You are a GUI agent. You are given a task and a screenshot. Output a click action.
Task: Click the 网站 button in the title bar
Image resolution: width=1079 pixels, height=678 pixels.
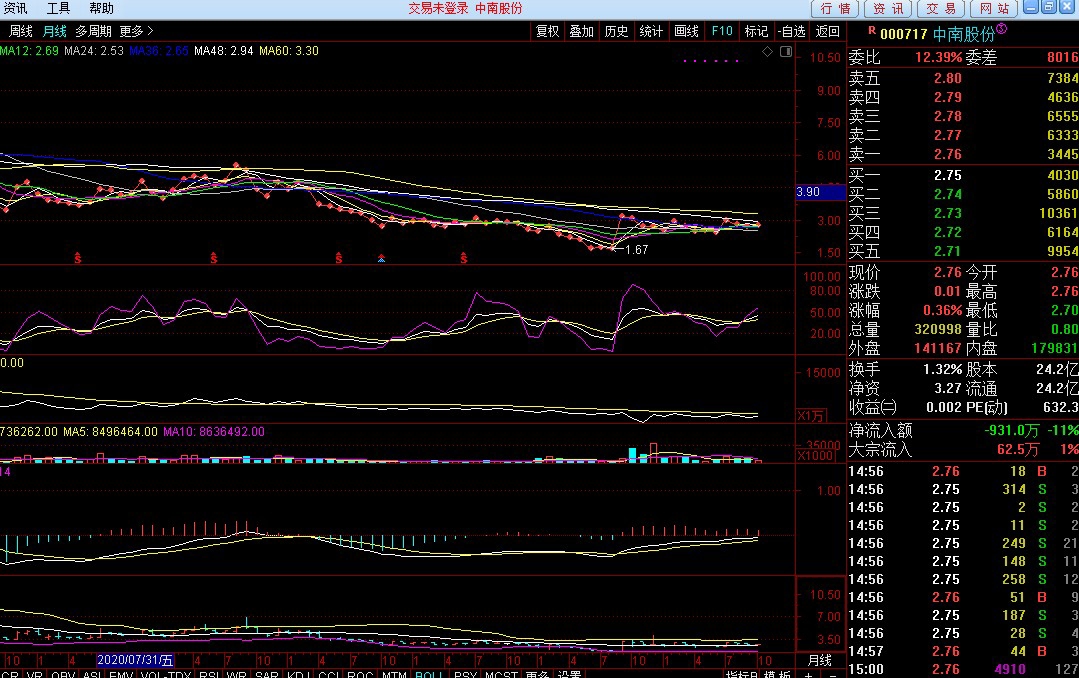994,8
